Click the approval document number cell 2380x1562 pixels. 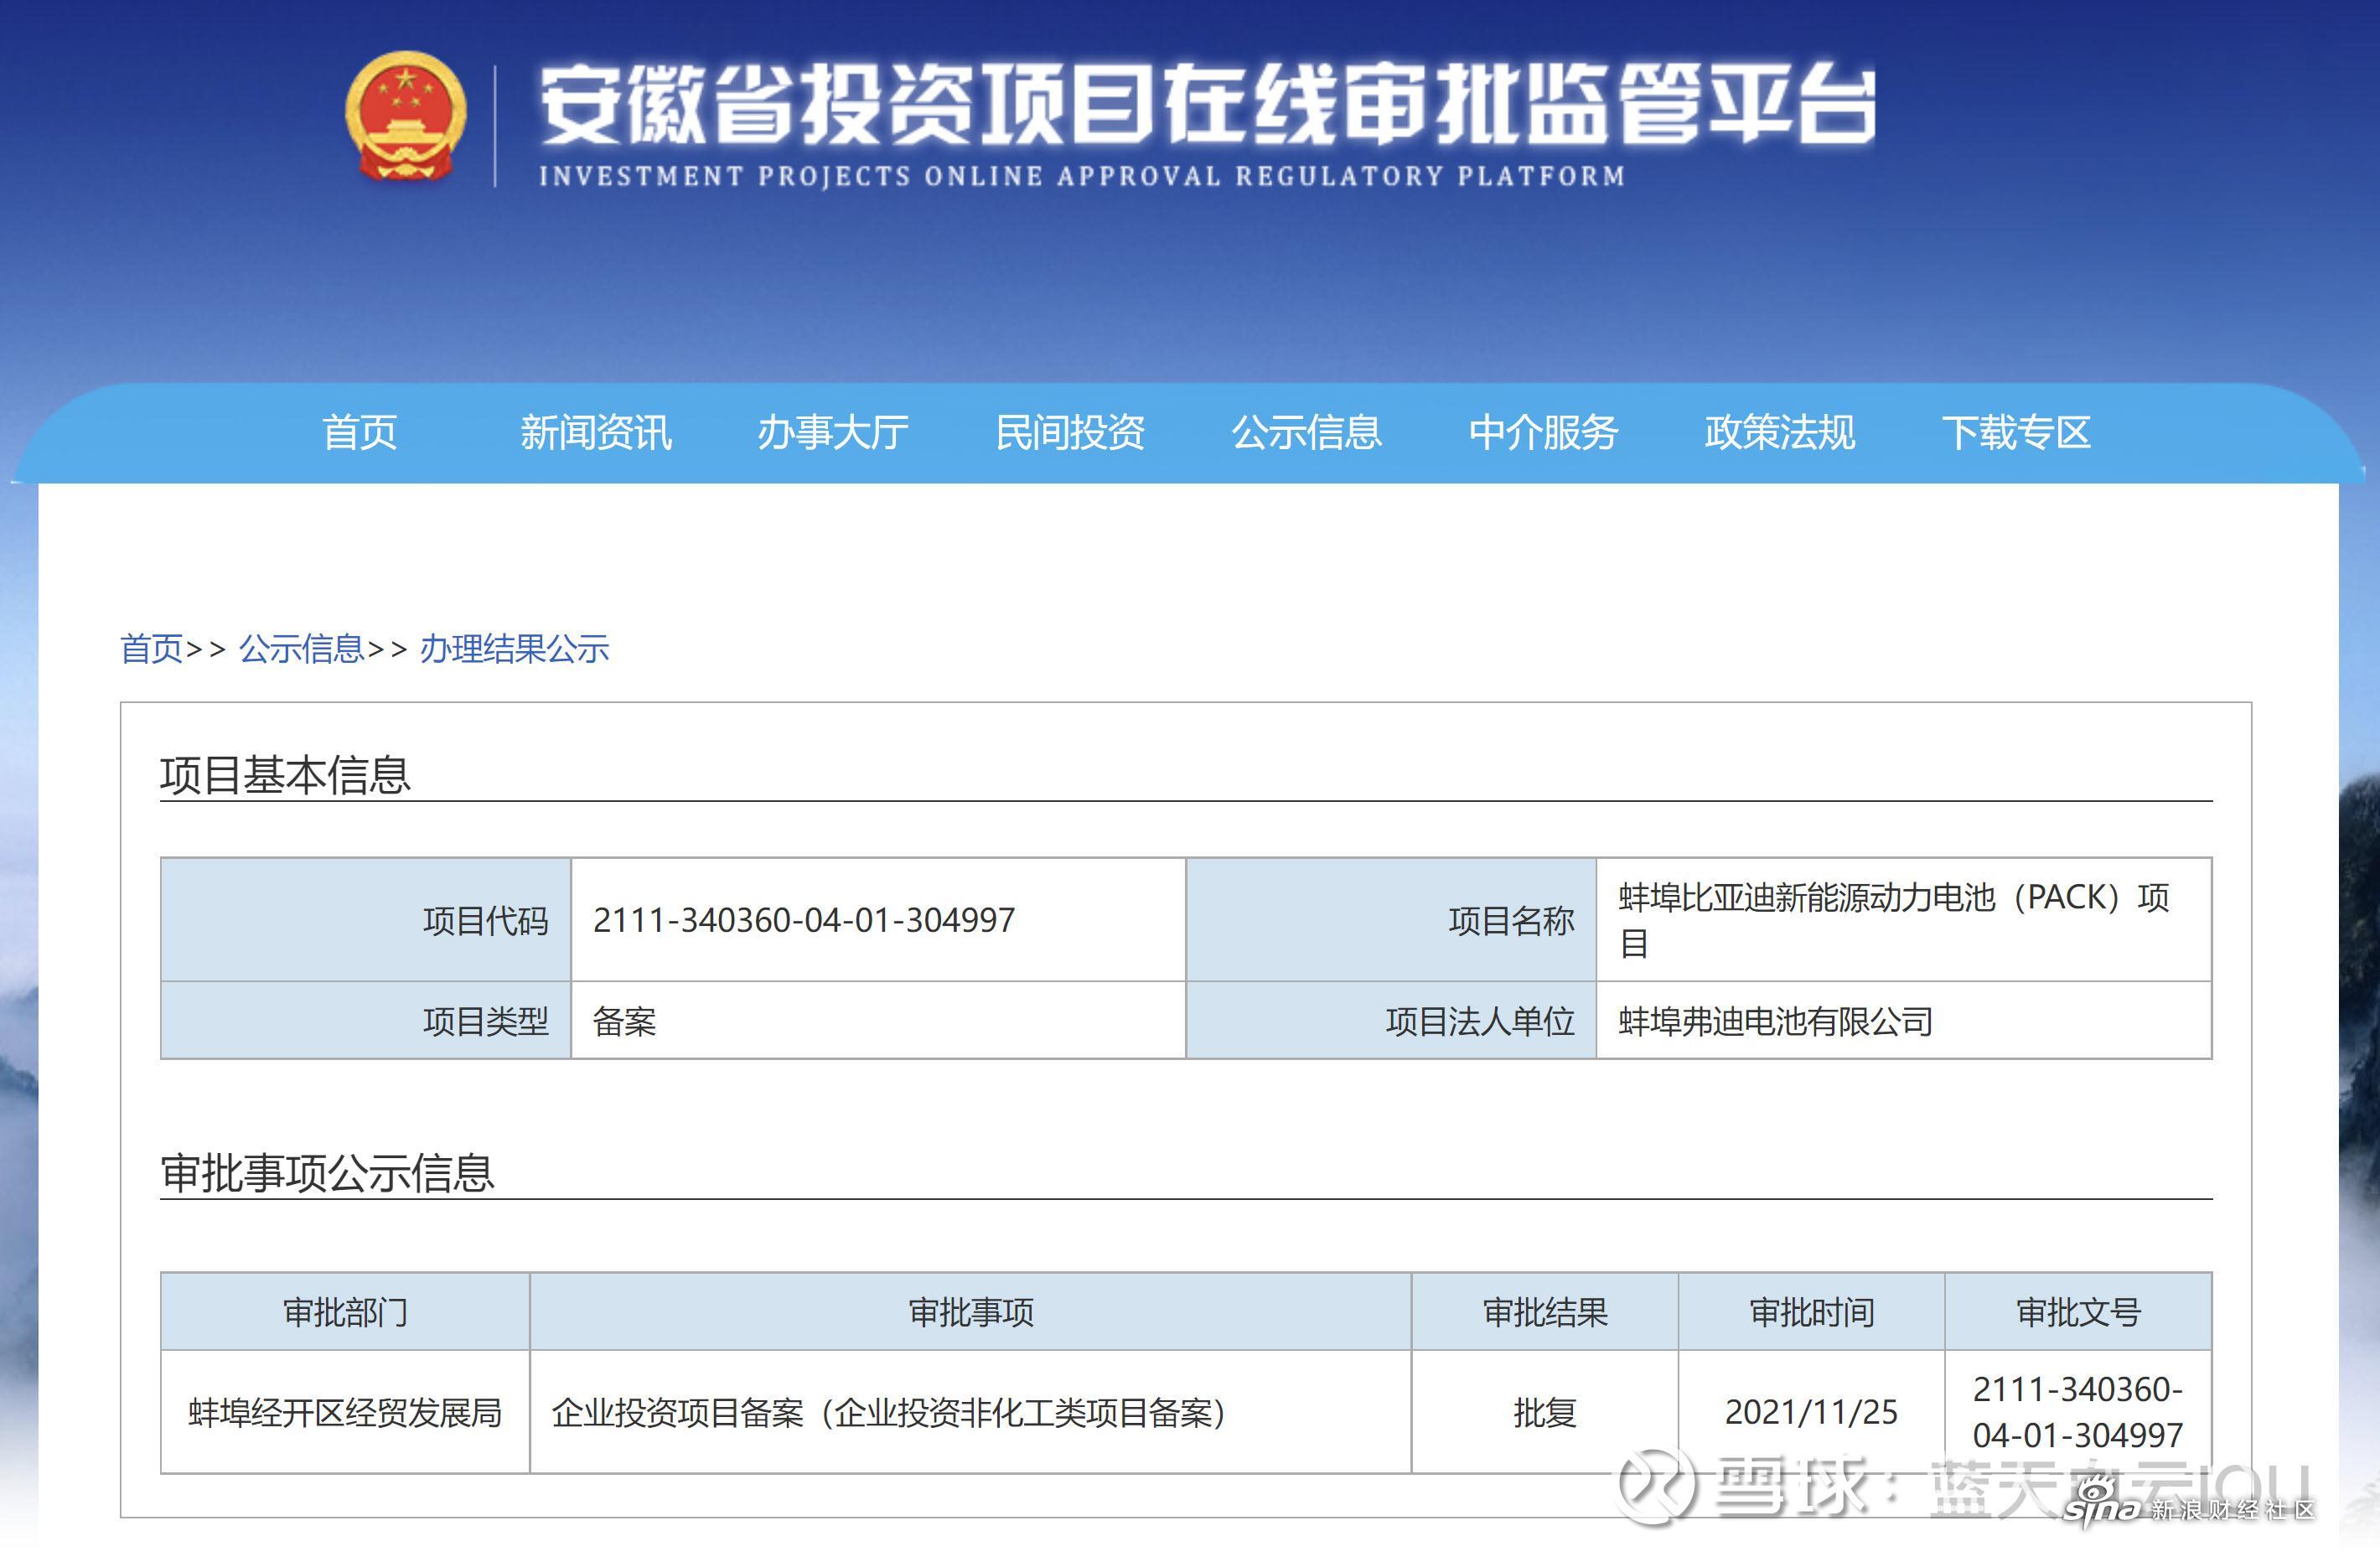pos(2079,1412)
